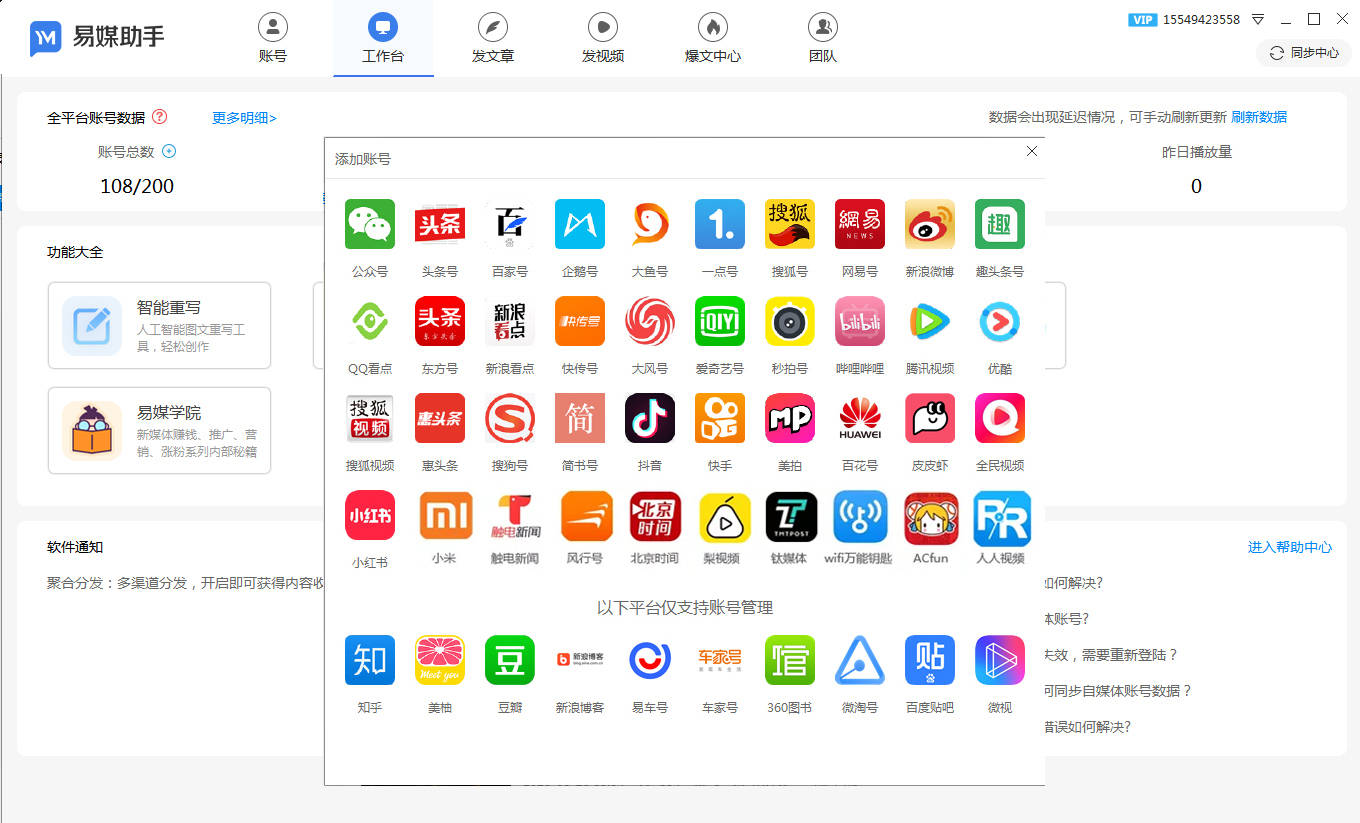Choose the 新浪博客 platform icon

pos(580,660)
